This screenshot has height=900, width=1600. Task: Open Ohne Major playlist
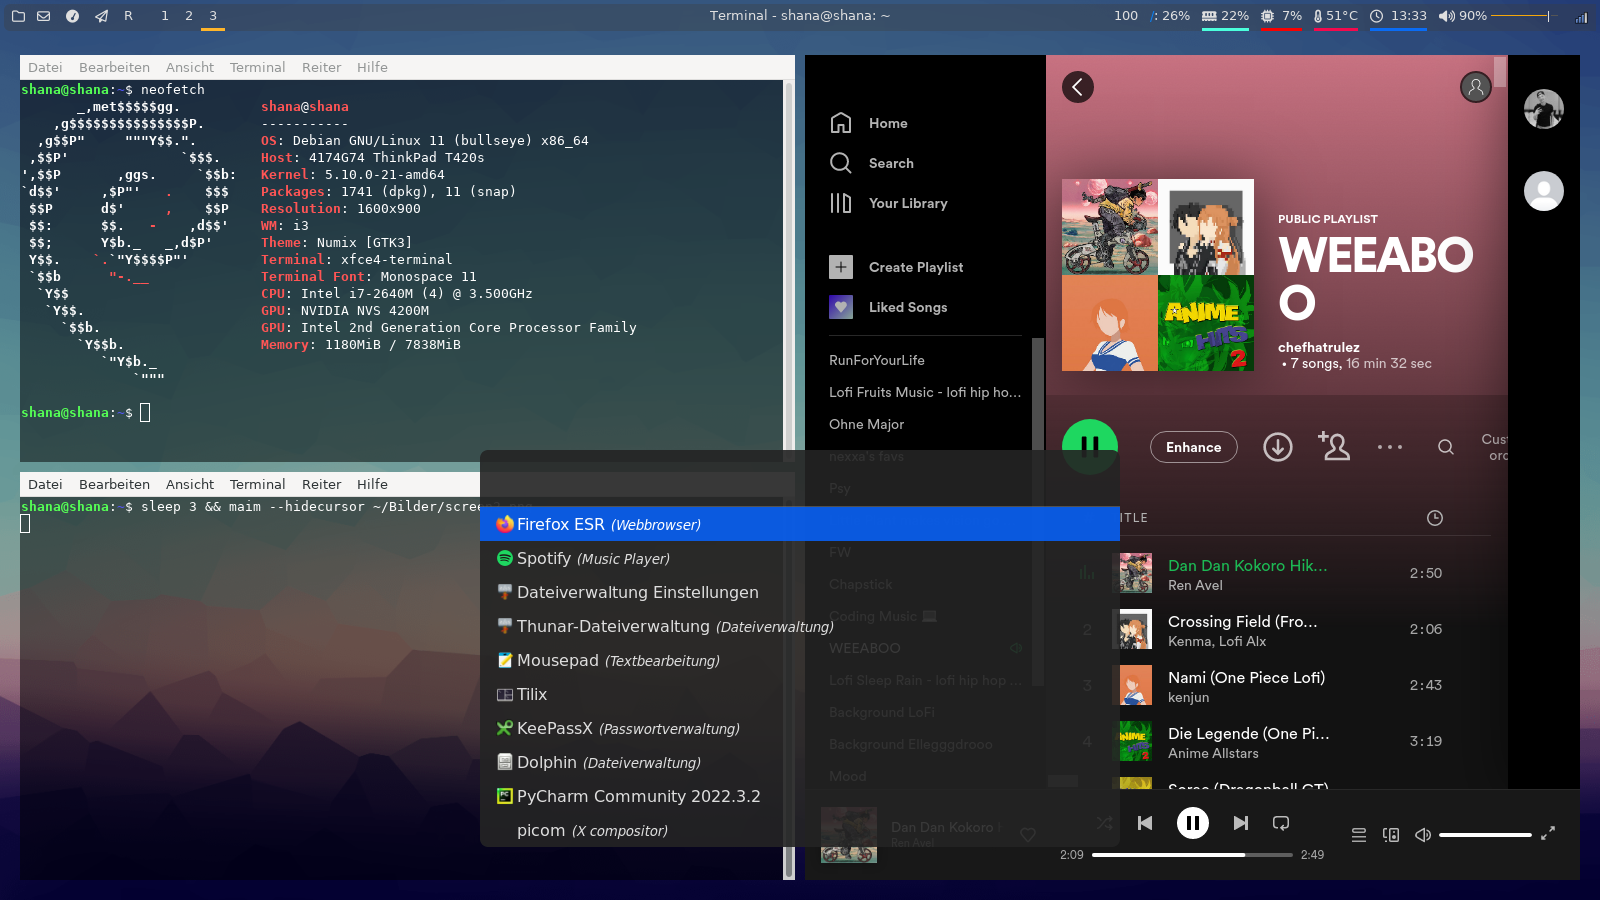point(866,424)
